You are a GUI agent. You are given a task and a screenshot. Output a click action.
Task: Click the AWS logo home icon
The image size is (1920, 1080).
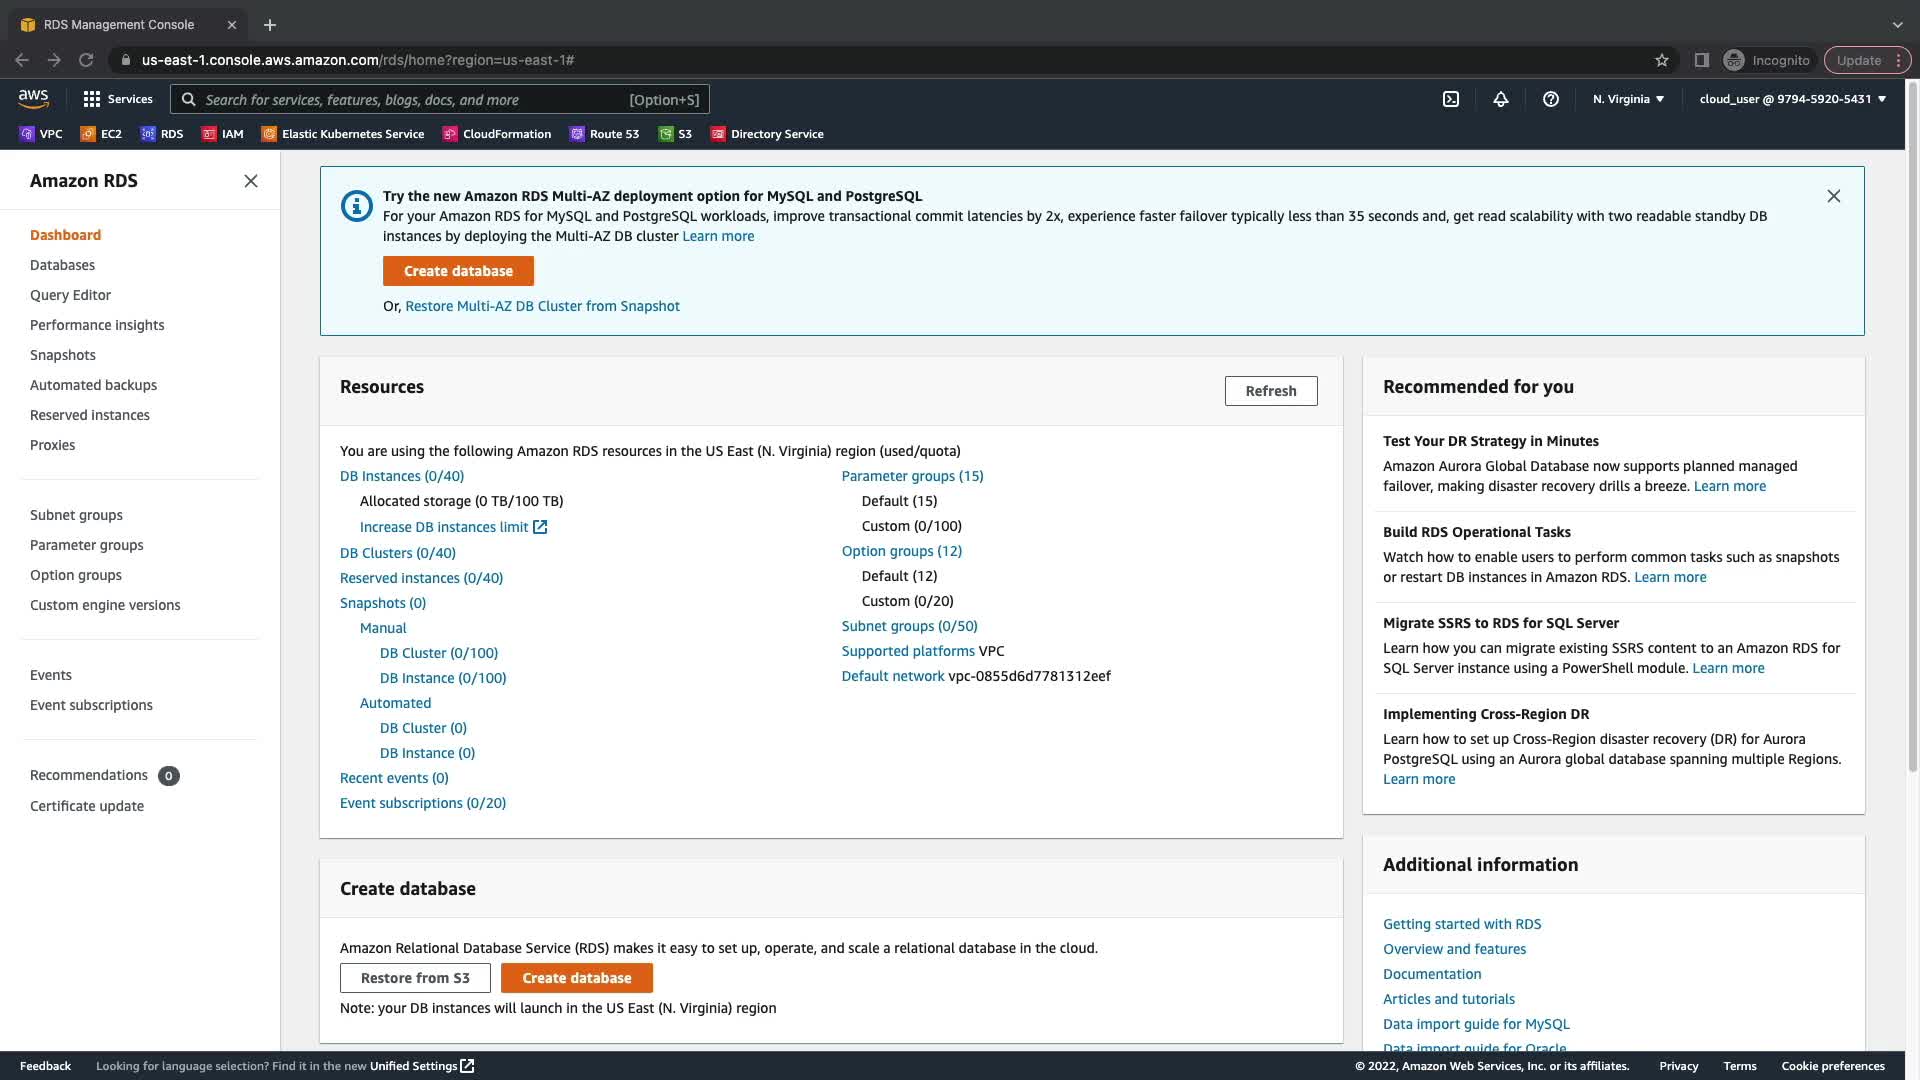point(33,98)
